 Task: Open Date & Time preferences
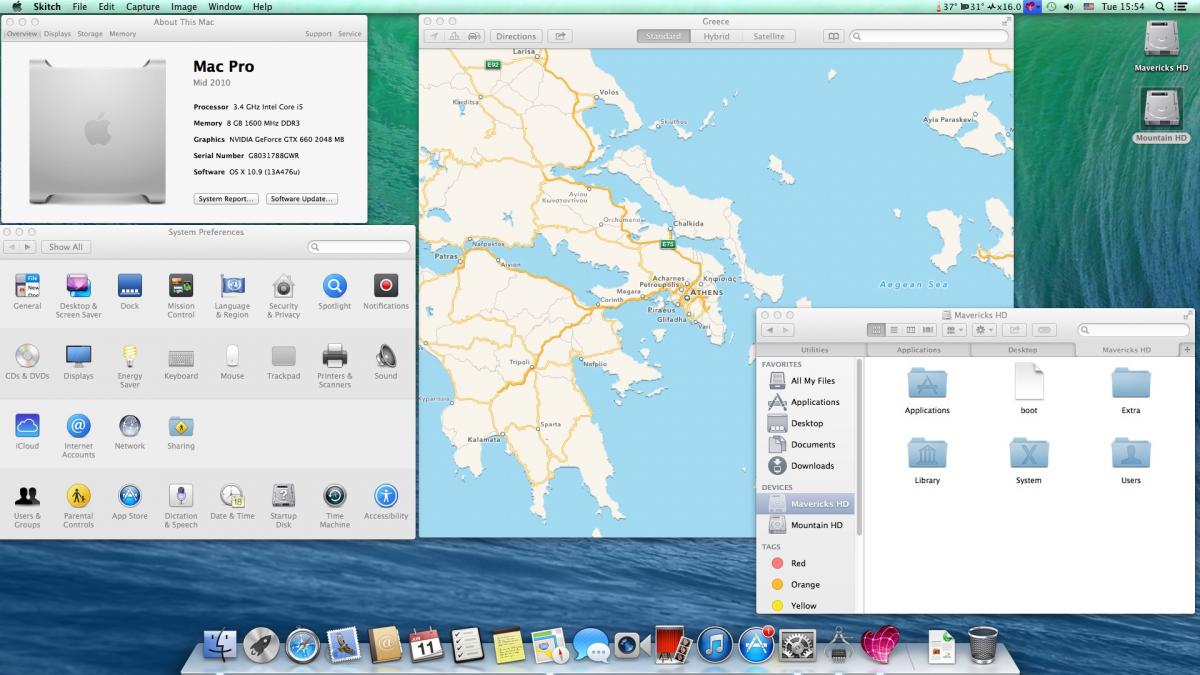[x=232, y=501]
